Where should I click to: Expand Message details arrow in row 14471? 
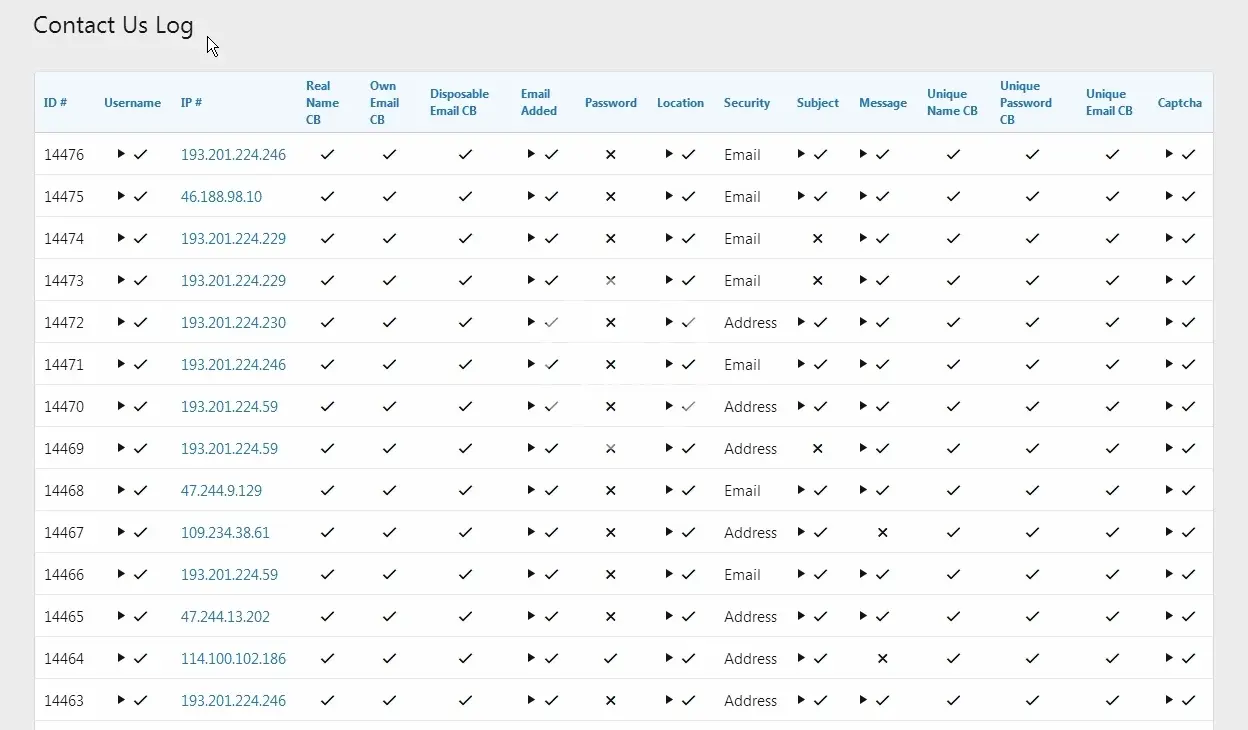863,364
